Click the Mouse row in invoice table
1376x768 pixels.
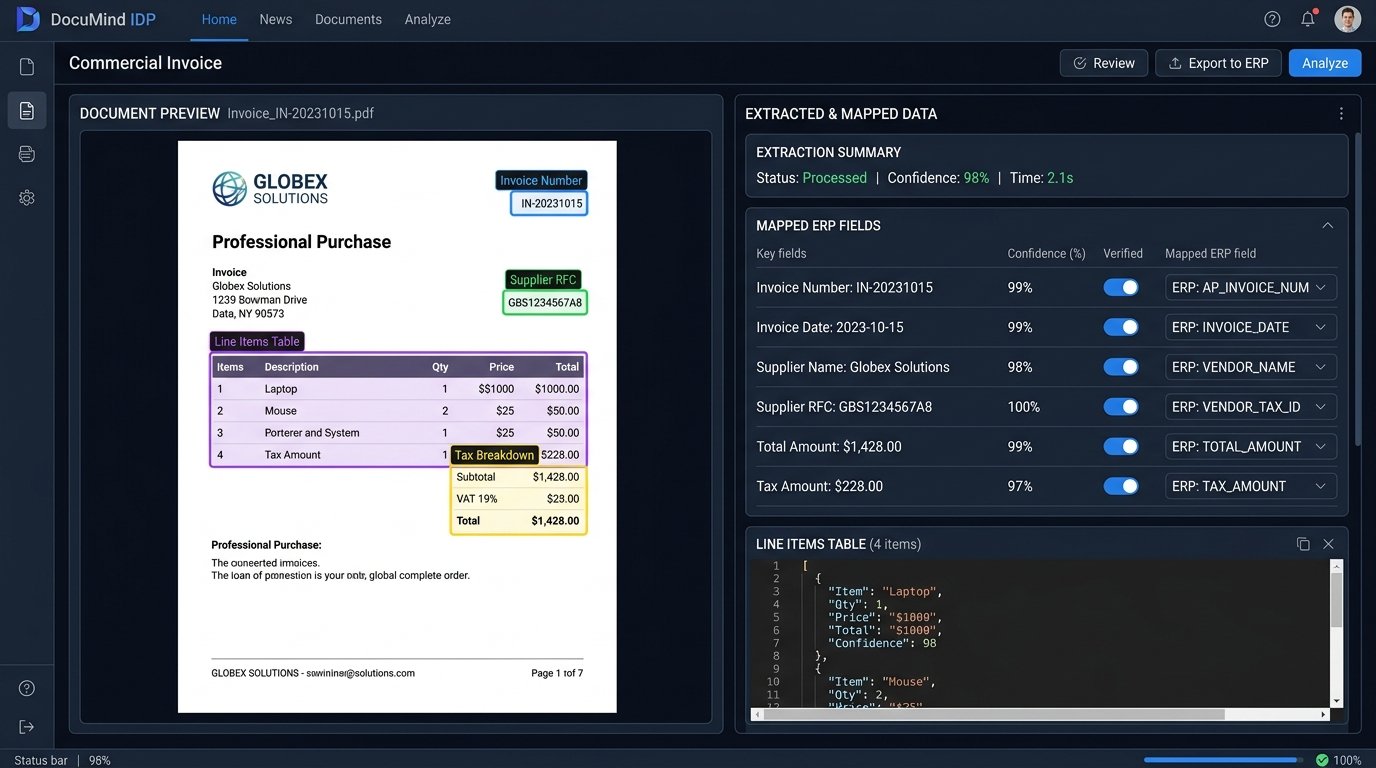(x=398, y=411)
